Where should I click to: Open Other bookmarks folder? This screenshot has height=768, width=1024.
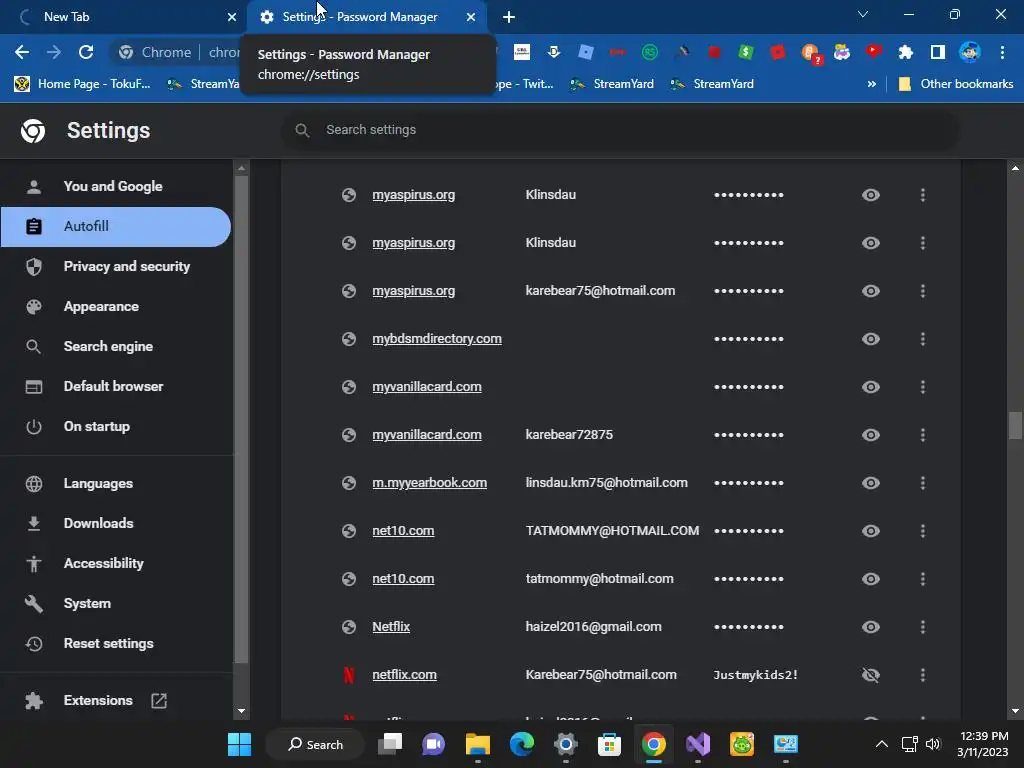956,84
